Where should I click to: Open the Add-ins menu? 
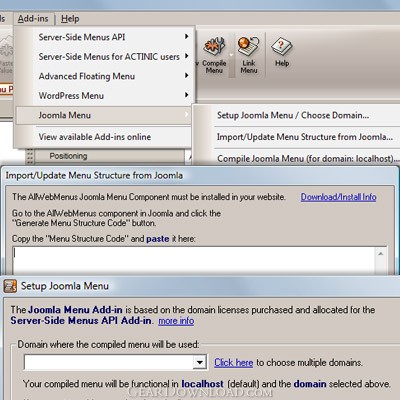pos(33,19)
